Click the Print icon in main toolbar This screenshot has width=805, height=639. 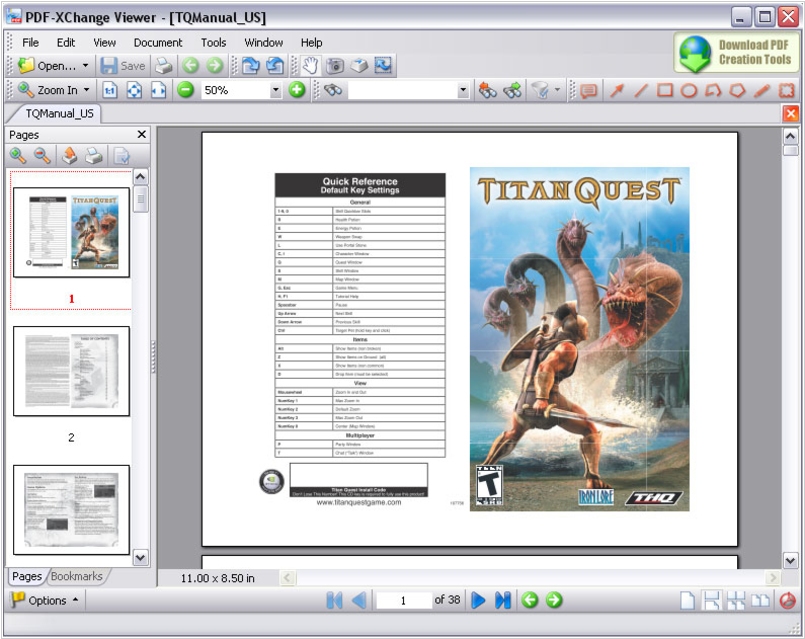[x=163, y=66]
